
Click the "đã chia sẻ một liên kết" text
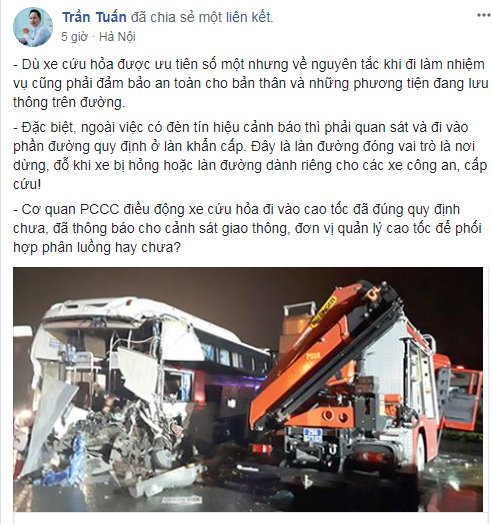pos(202,17)
